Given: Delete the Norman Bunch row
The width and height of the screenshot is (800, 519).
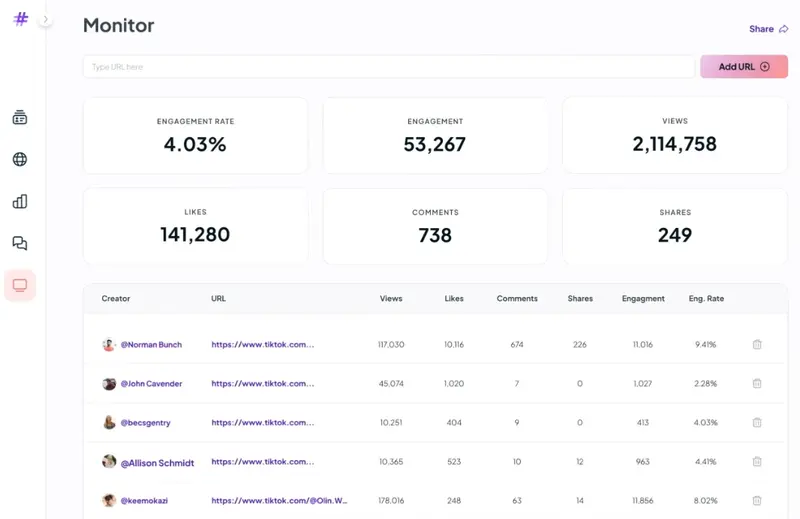Looking at the screenshot, I should click(x=757, y=345).
